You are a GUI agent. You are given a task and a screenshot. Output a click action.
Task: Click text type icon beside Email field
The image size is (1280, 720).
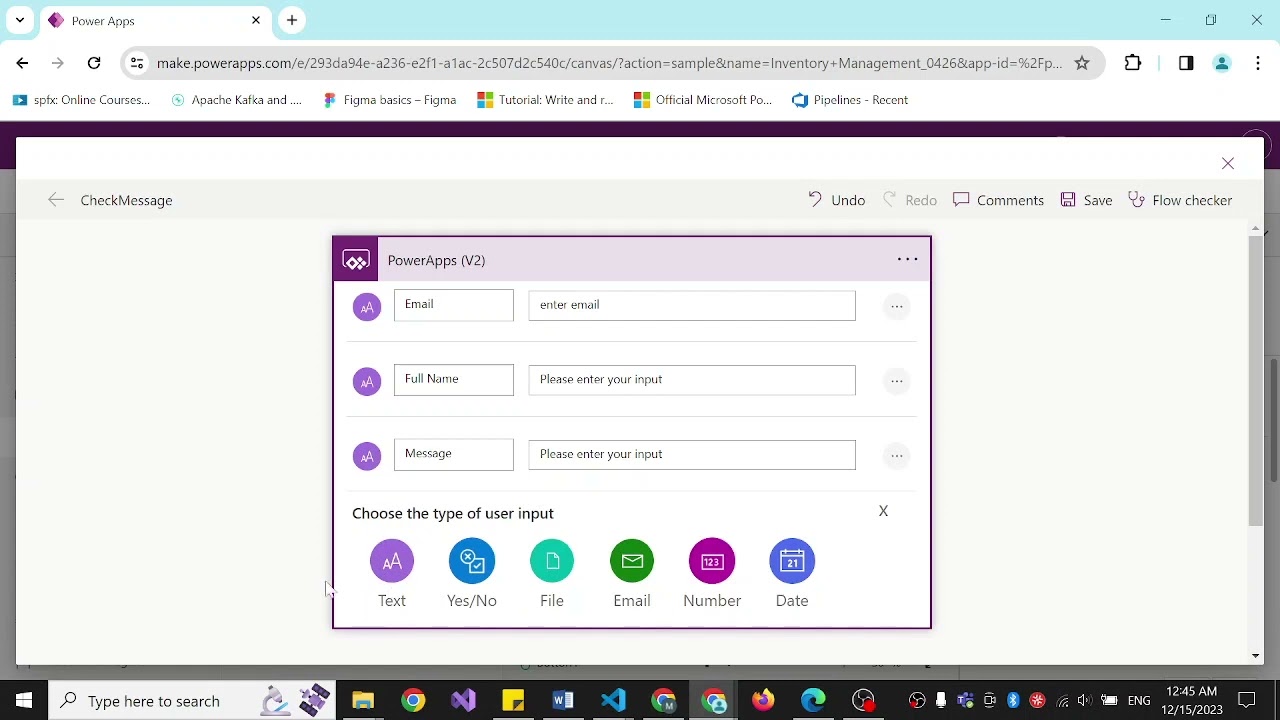367,307
